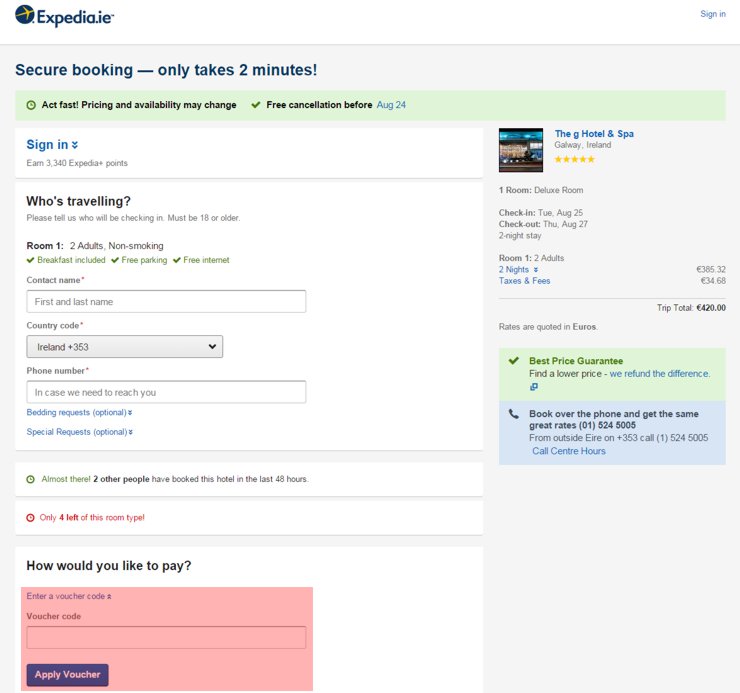Click the Check-in: Tue, Aug 25 text

coord(541,213)
